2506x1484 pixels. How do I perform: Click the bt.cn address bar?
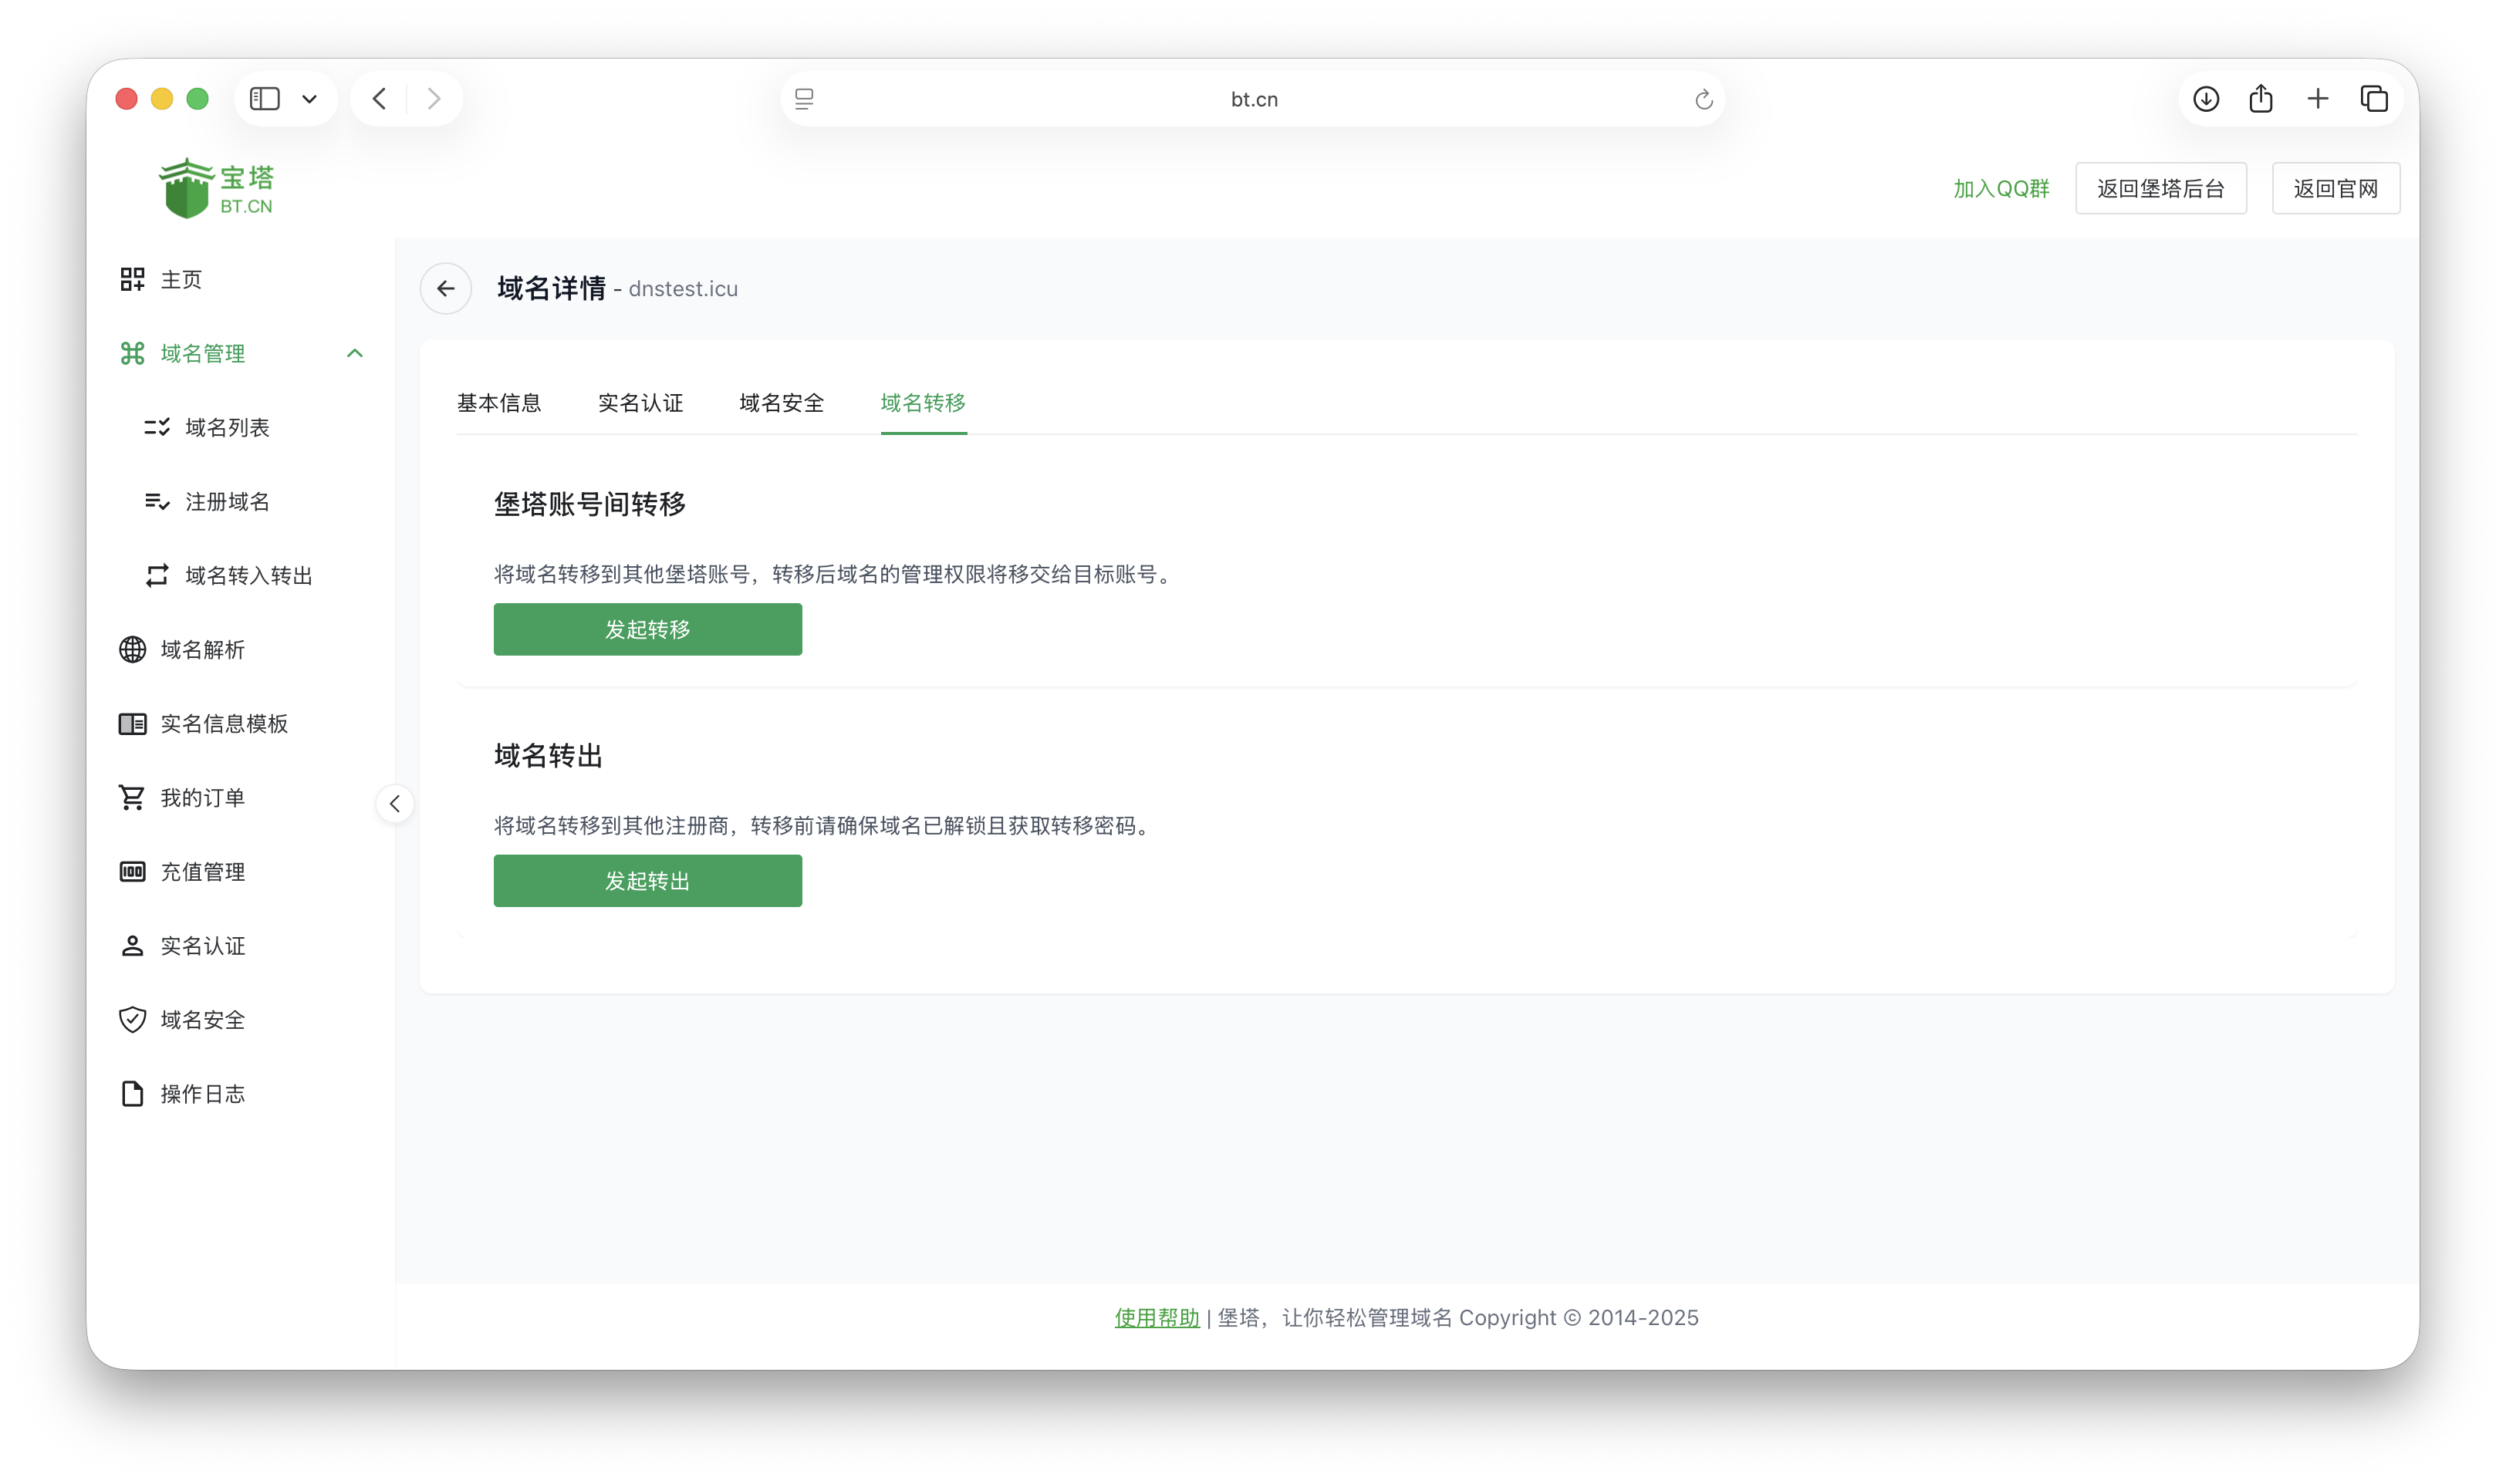pyautogui.click(x=1253, y=99)
